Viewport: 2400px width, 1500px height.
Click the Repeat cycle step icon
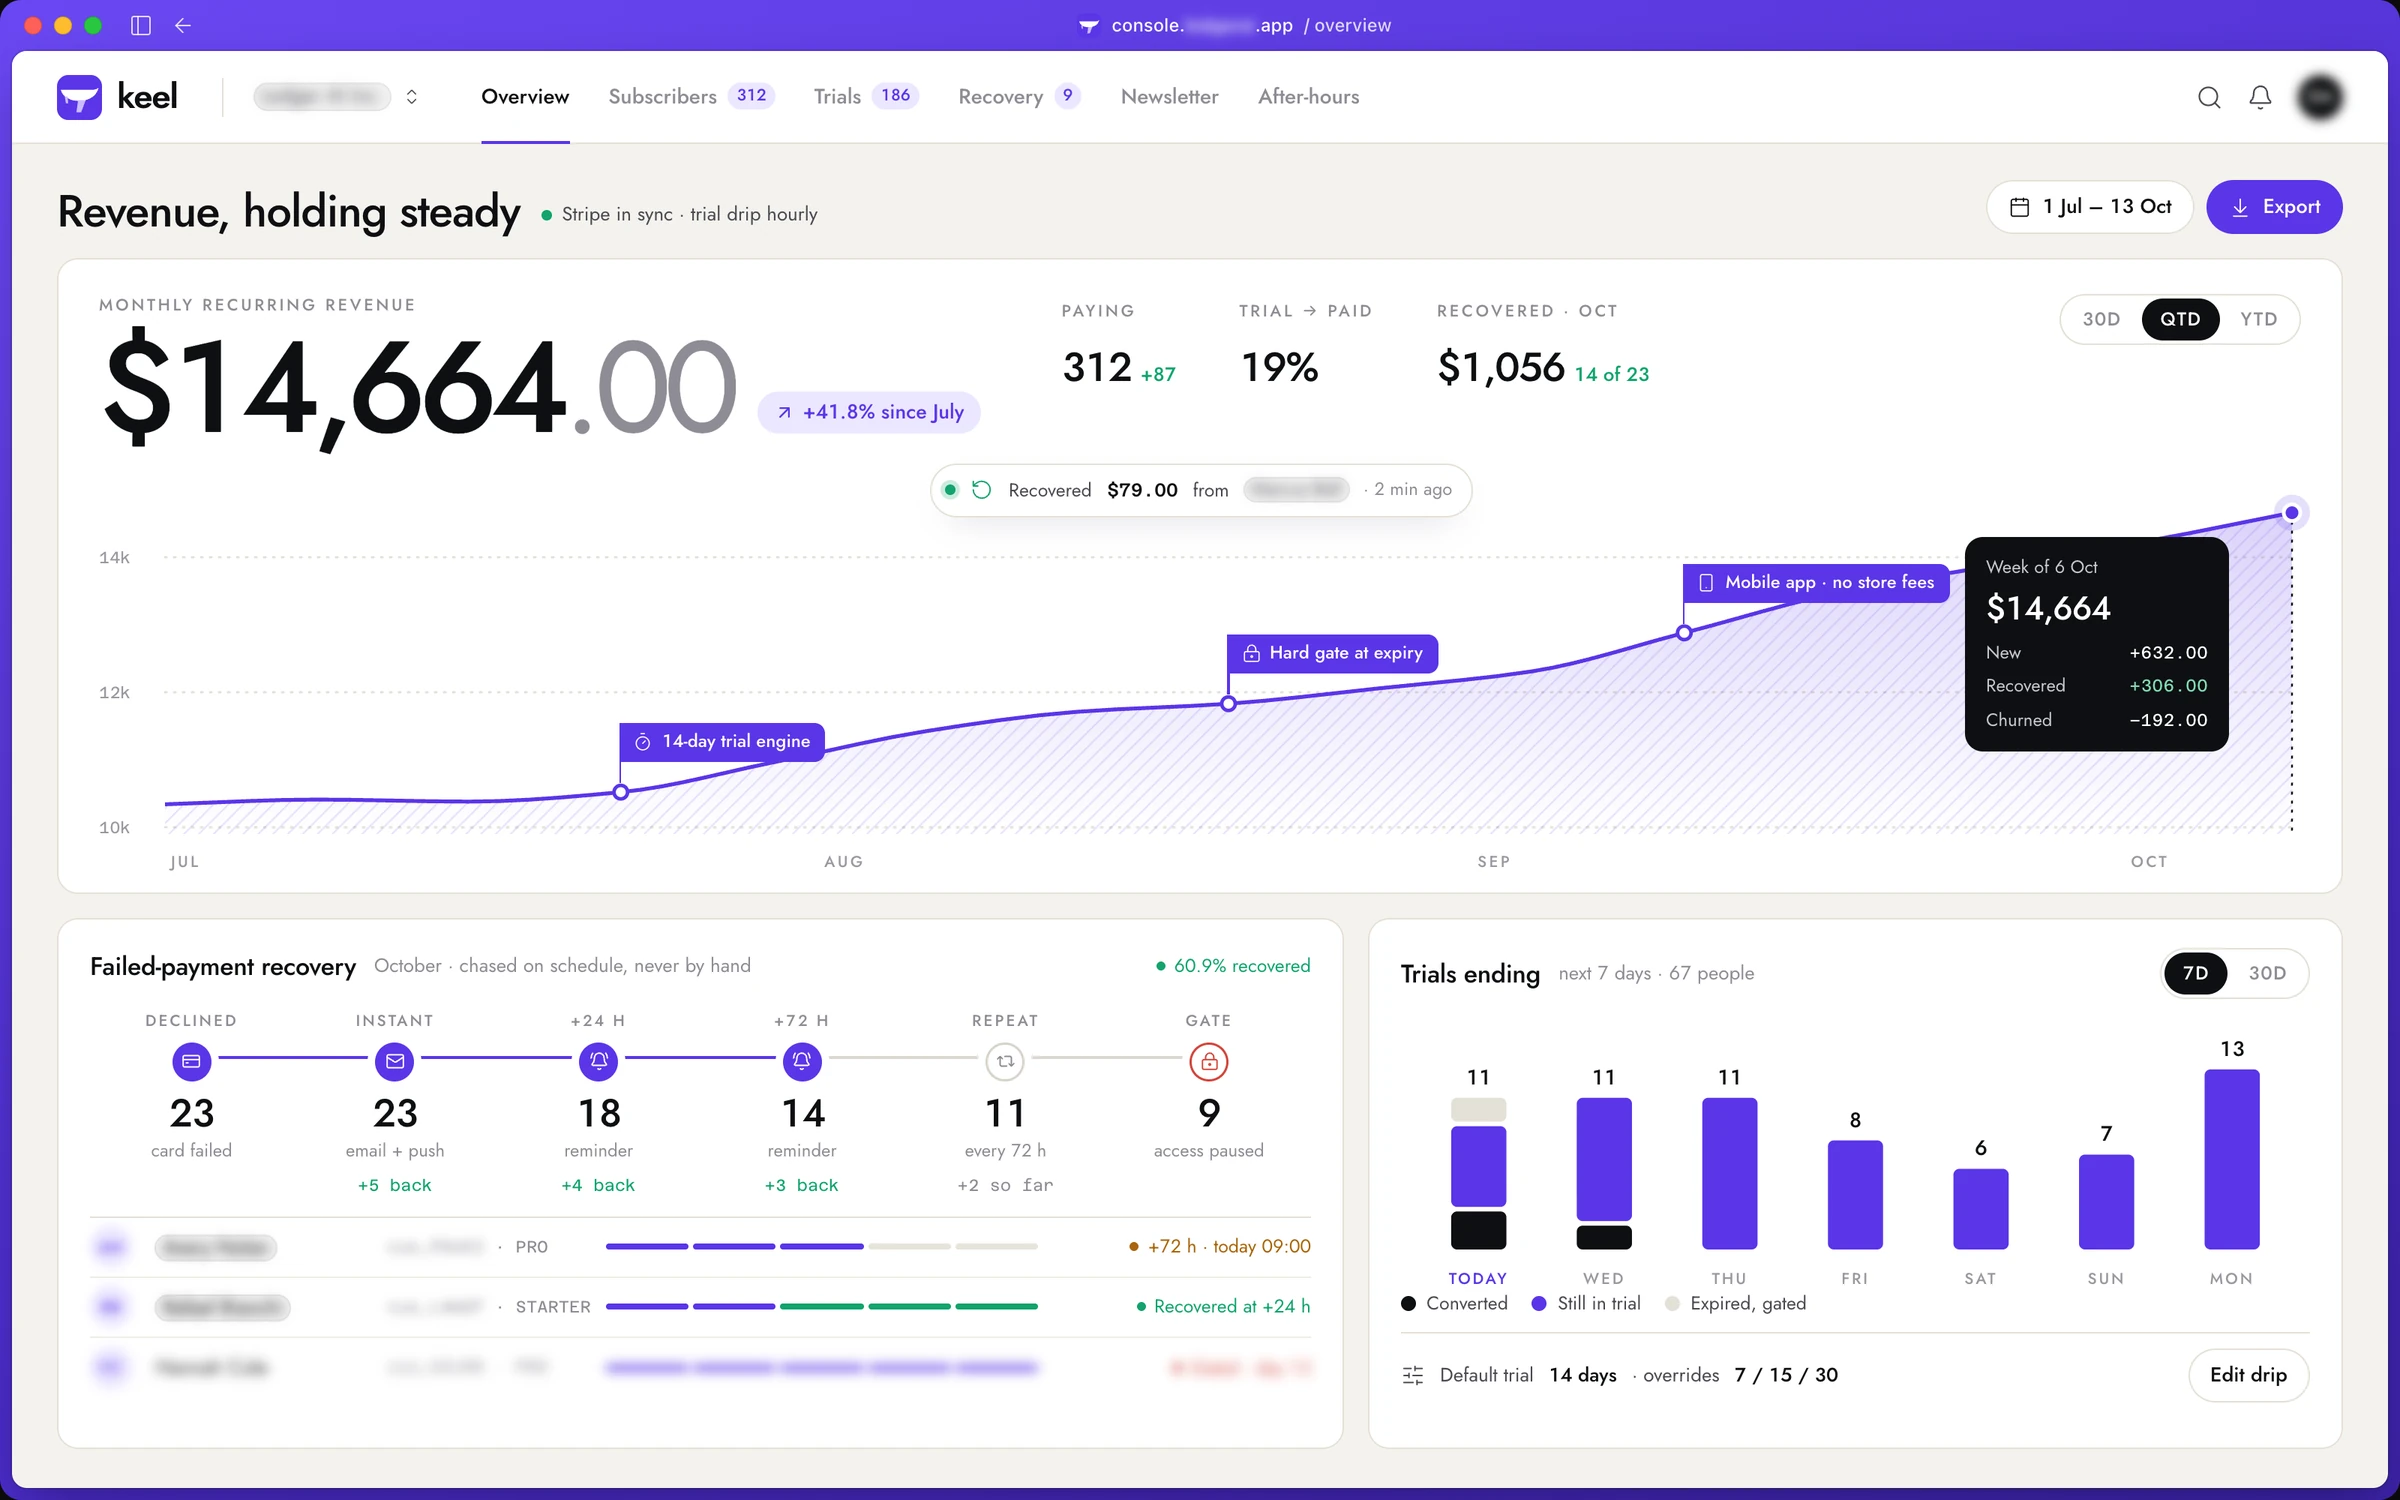click(x=1005, y=1061)
